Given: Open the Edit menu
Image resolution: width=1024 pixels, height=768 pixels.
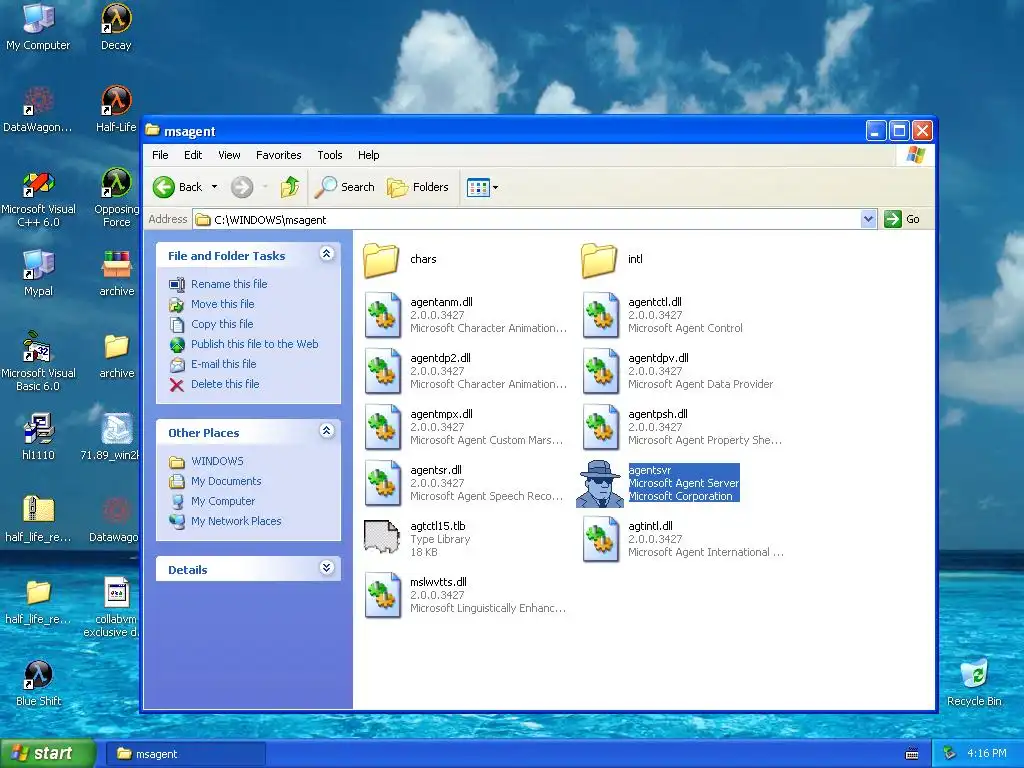Looking at the screenshot, I should coord(193,155).
